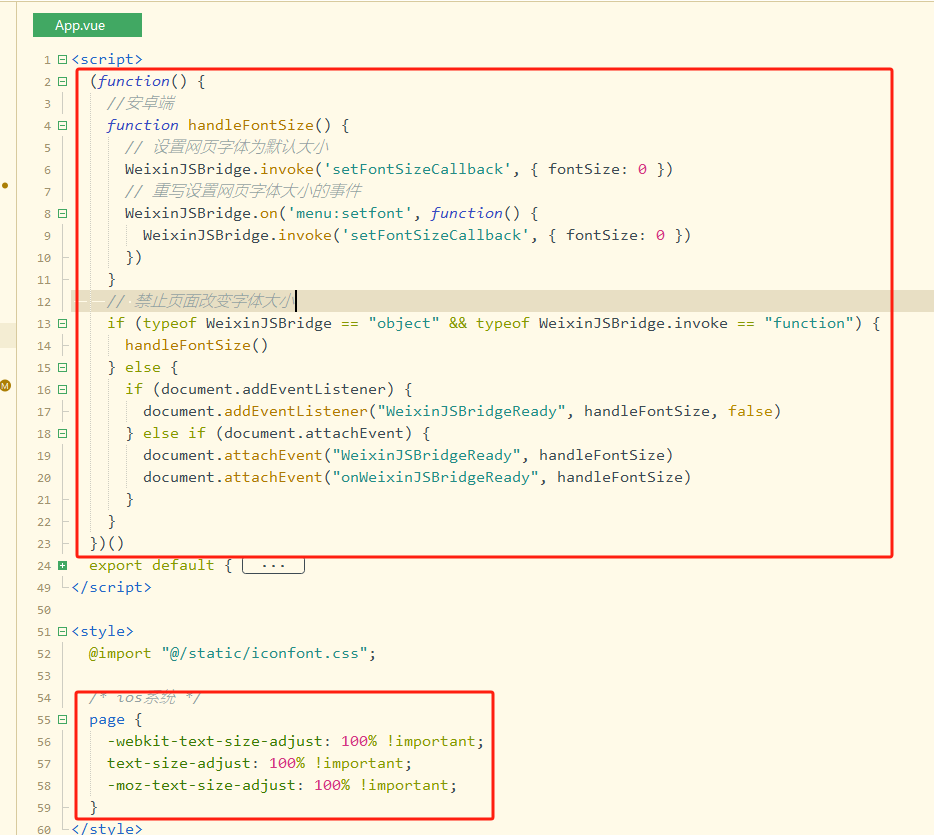The image size is (934, 835).
Task: Click the comment '重写设置网页字体大小的事件' on line 7
Action: click(257, 191)
